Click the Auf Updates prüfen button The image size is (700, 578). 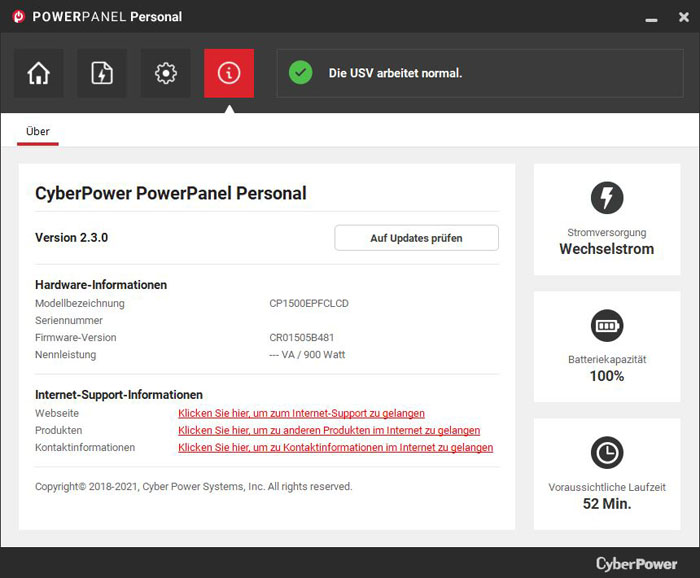[416, 238]
